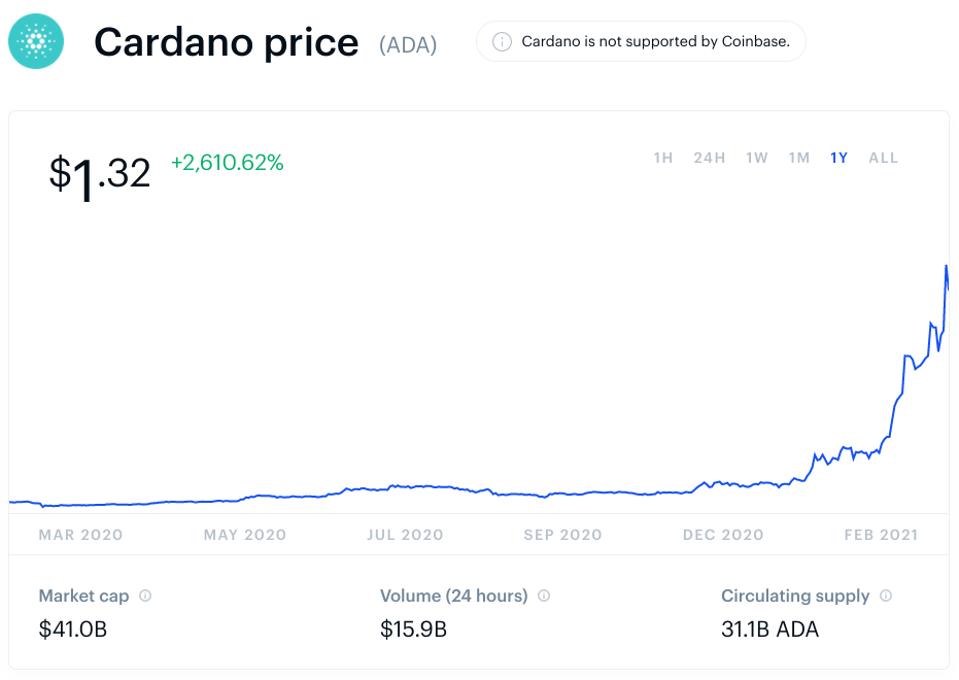This screenshot has width=959, height=680.
Task: Display the ALL time price history
Action: click(x=884, y=158)
